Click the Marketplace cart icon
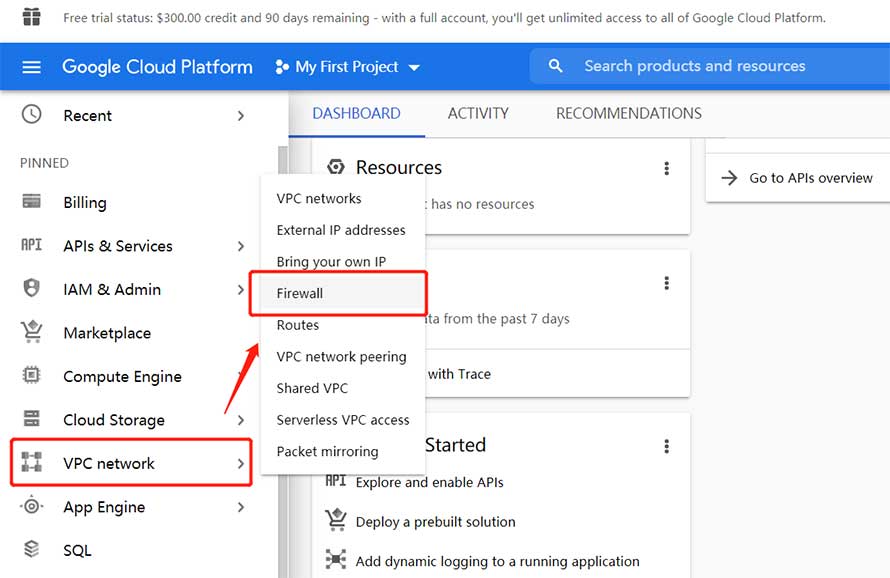This screenshot has height=578, width=890. (x=32, y=332)
